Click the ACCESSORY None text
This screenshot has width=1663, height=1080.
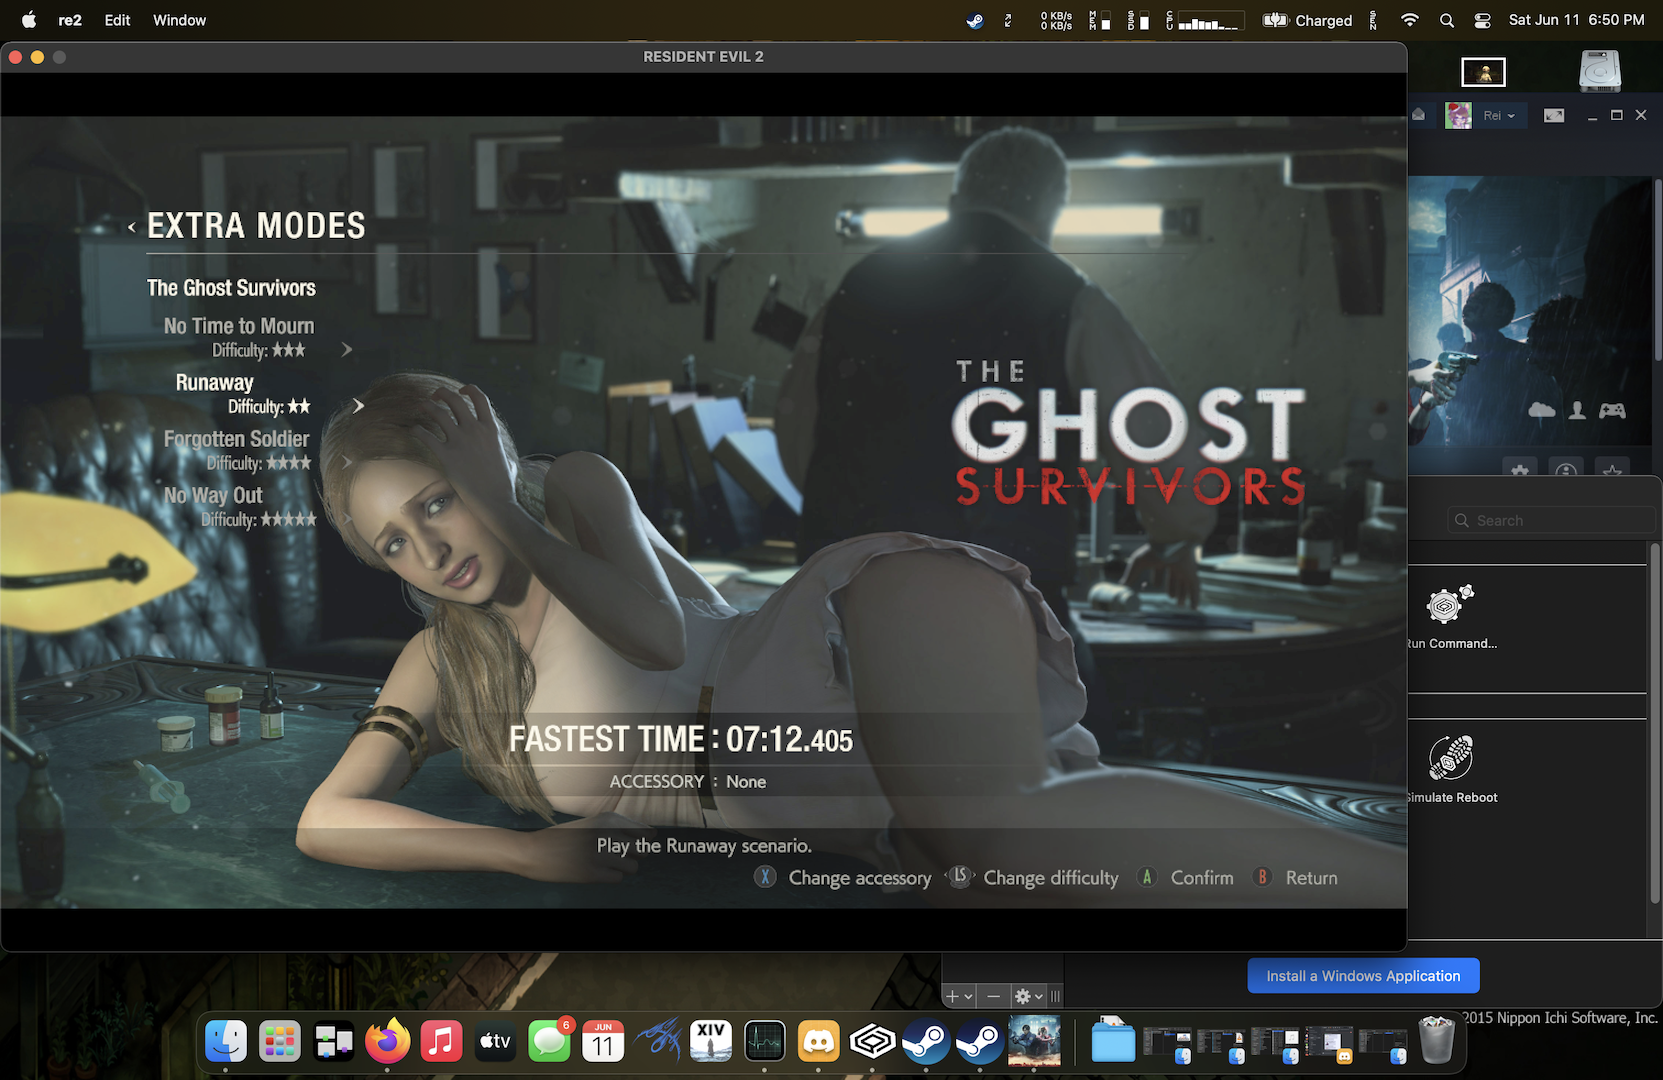688,782
